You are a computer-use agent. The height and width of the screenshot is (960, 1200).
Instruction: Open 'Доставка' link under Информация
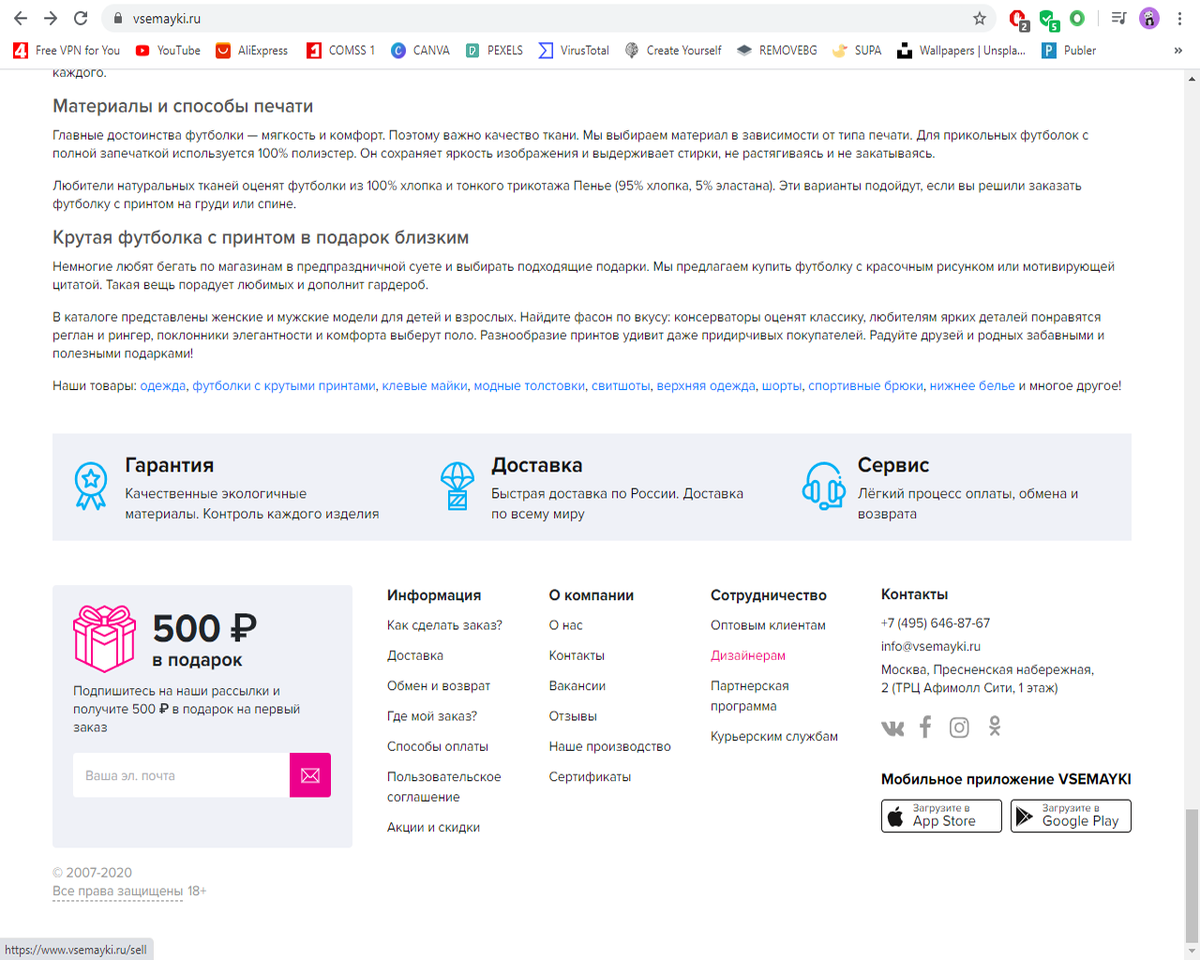(415, 655)
